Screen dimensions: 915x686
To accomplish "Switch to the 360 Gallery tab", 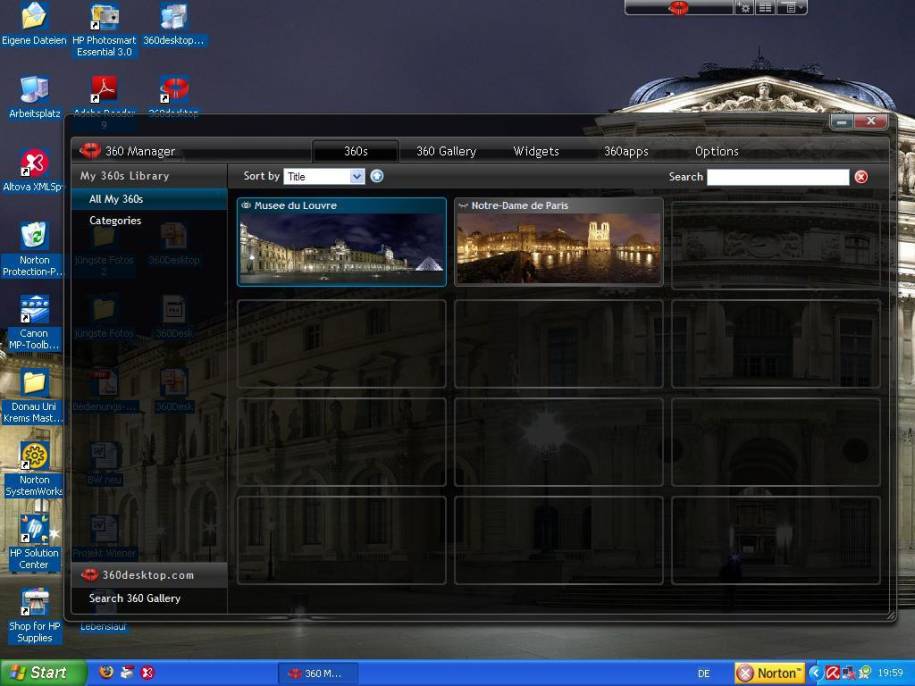I will [444, 151].
